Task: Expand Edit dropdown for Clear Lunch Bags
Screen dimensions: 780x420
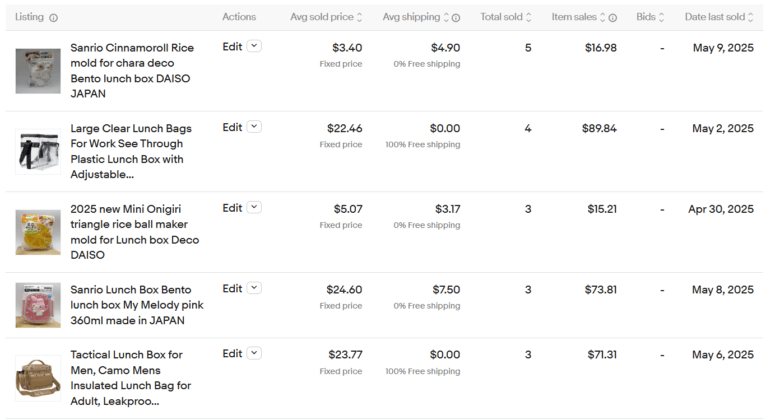Action: click(254, 127)
